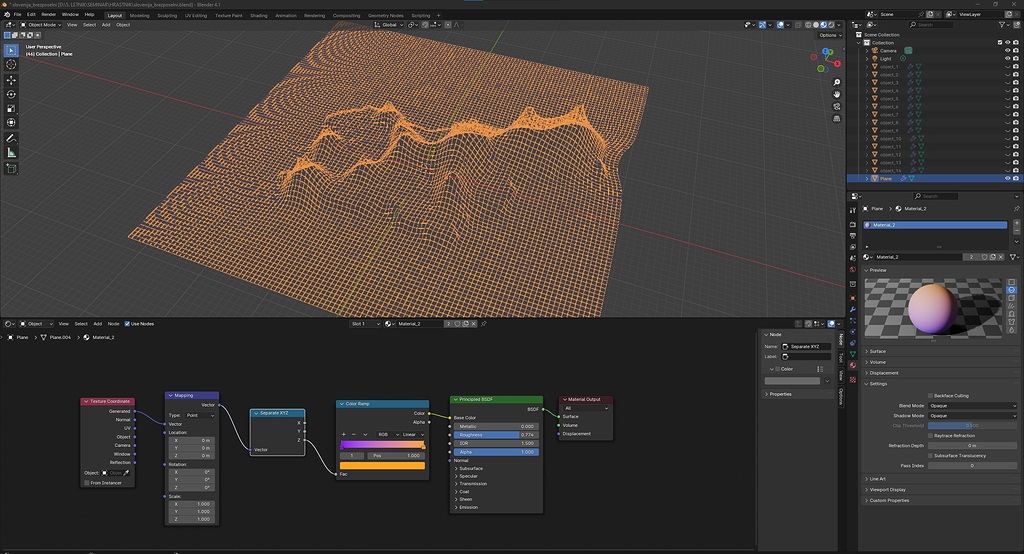Open Color Ramp Linear interpolation dropdown
The image size is (1024, 554).
413,434
